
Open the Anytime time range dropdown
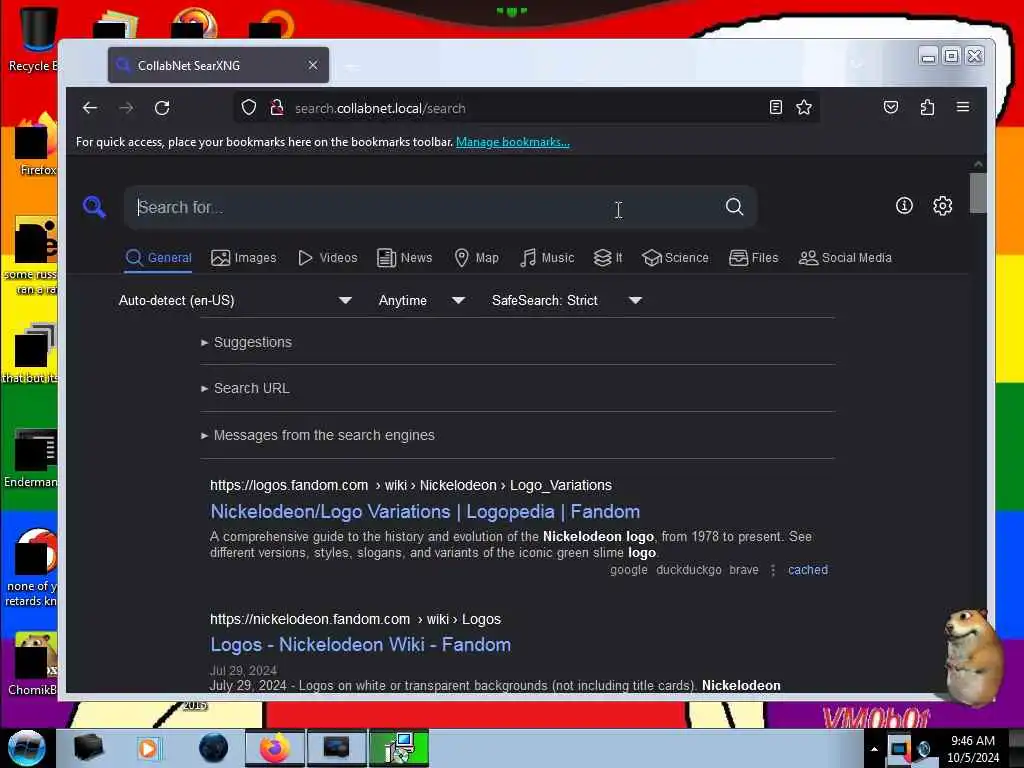(422, 300)
